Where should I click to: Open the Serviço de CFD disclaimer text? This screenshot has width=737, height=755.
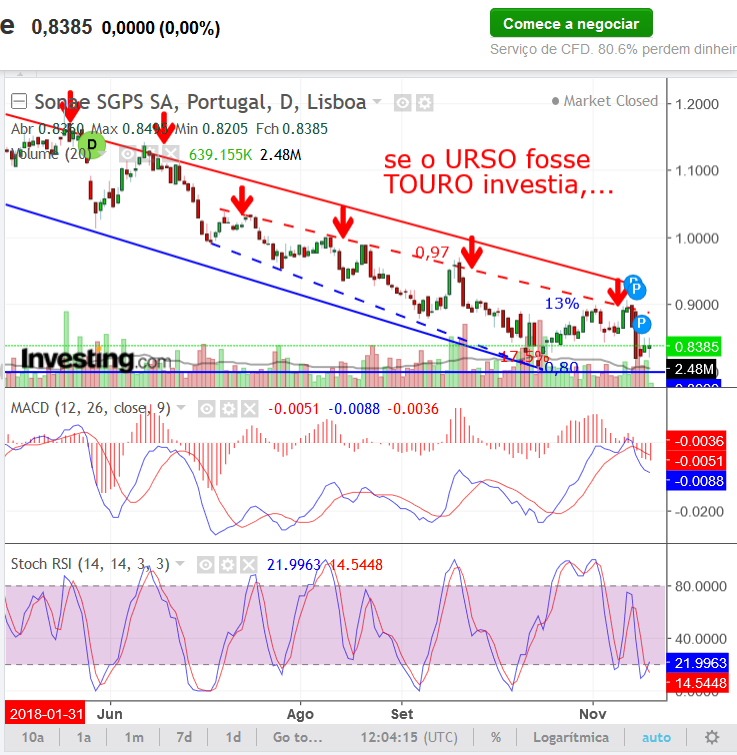[613, 49]
